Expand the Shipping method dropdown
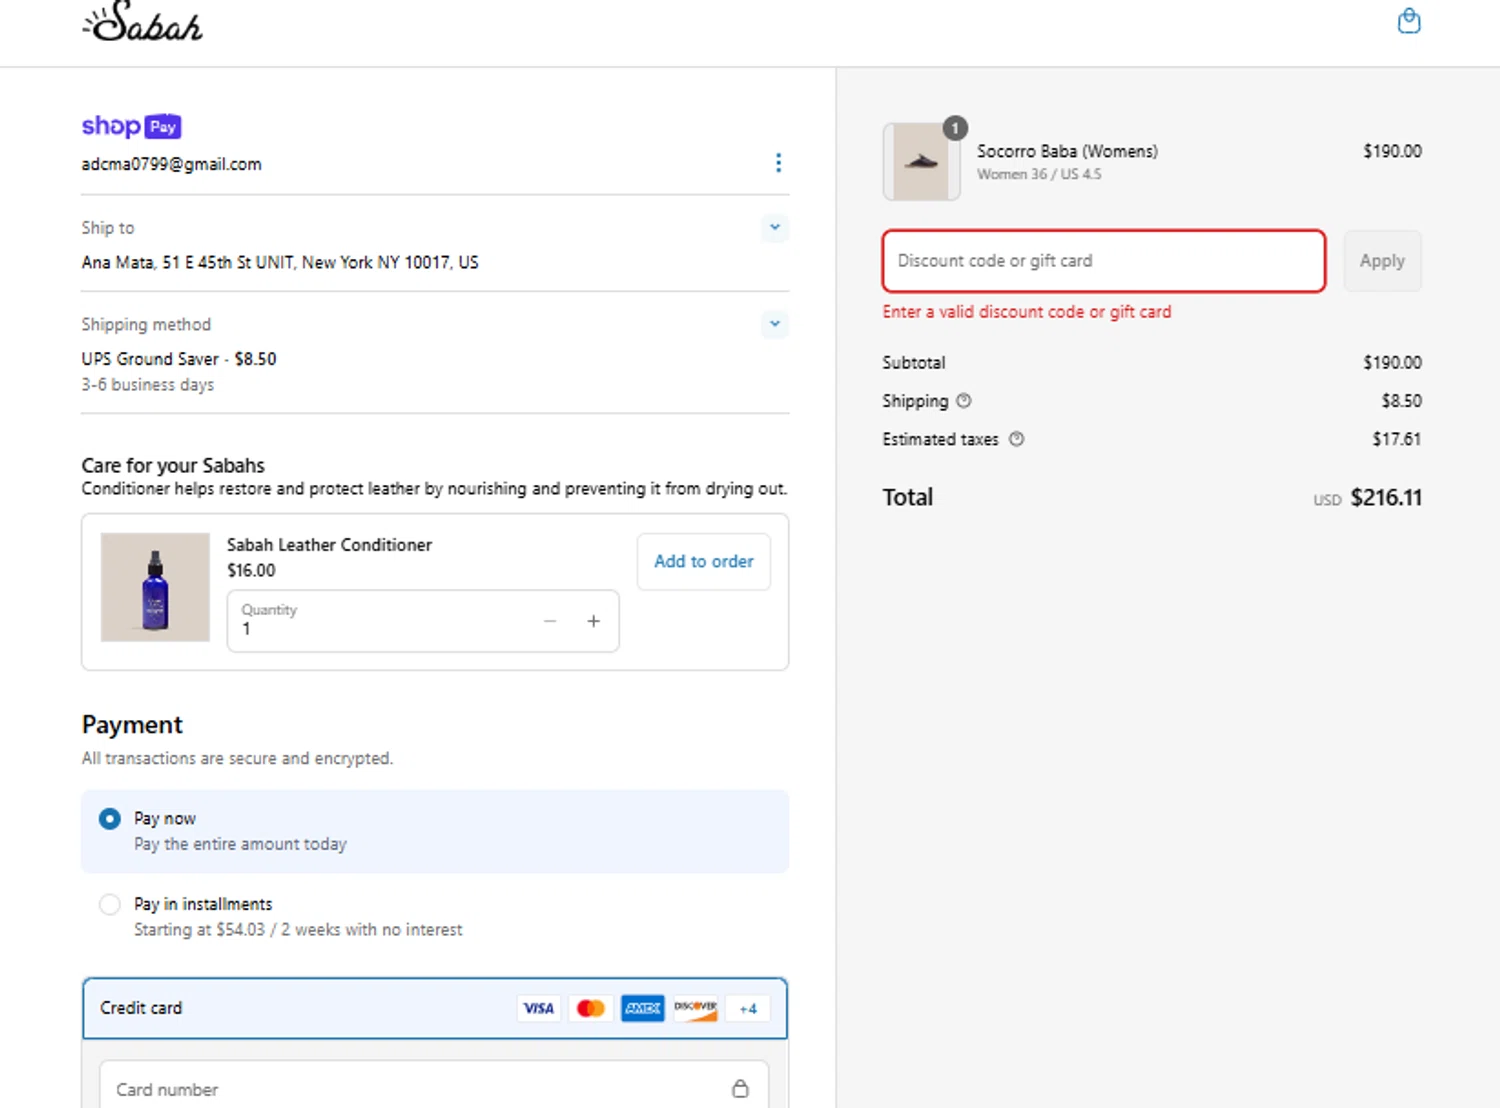Viewport: 1500px width, 1108px height. 775,324
